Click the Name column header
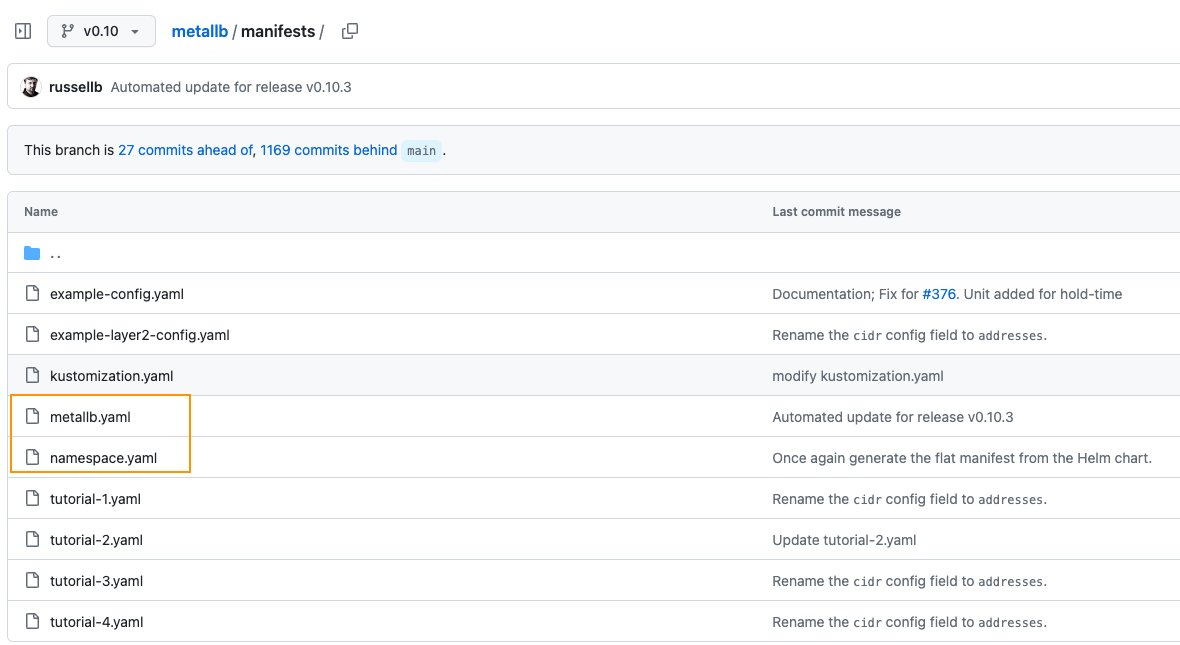Screen dimensions: 1180x645 click(41, 211)
